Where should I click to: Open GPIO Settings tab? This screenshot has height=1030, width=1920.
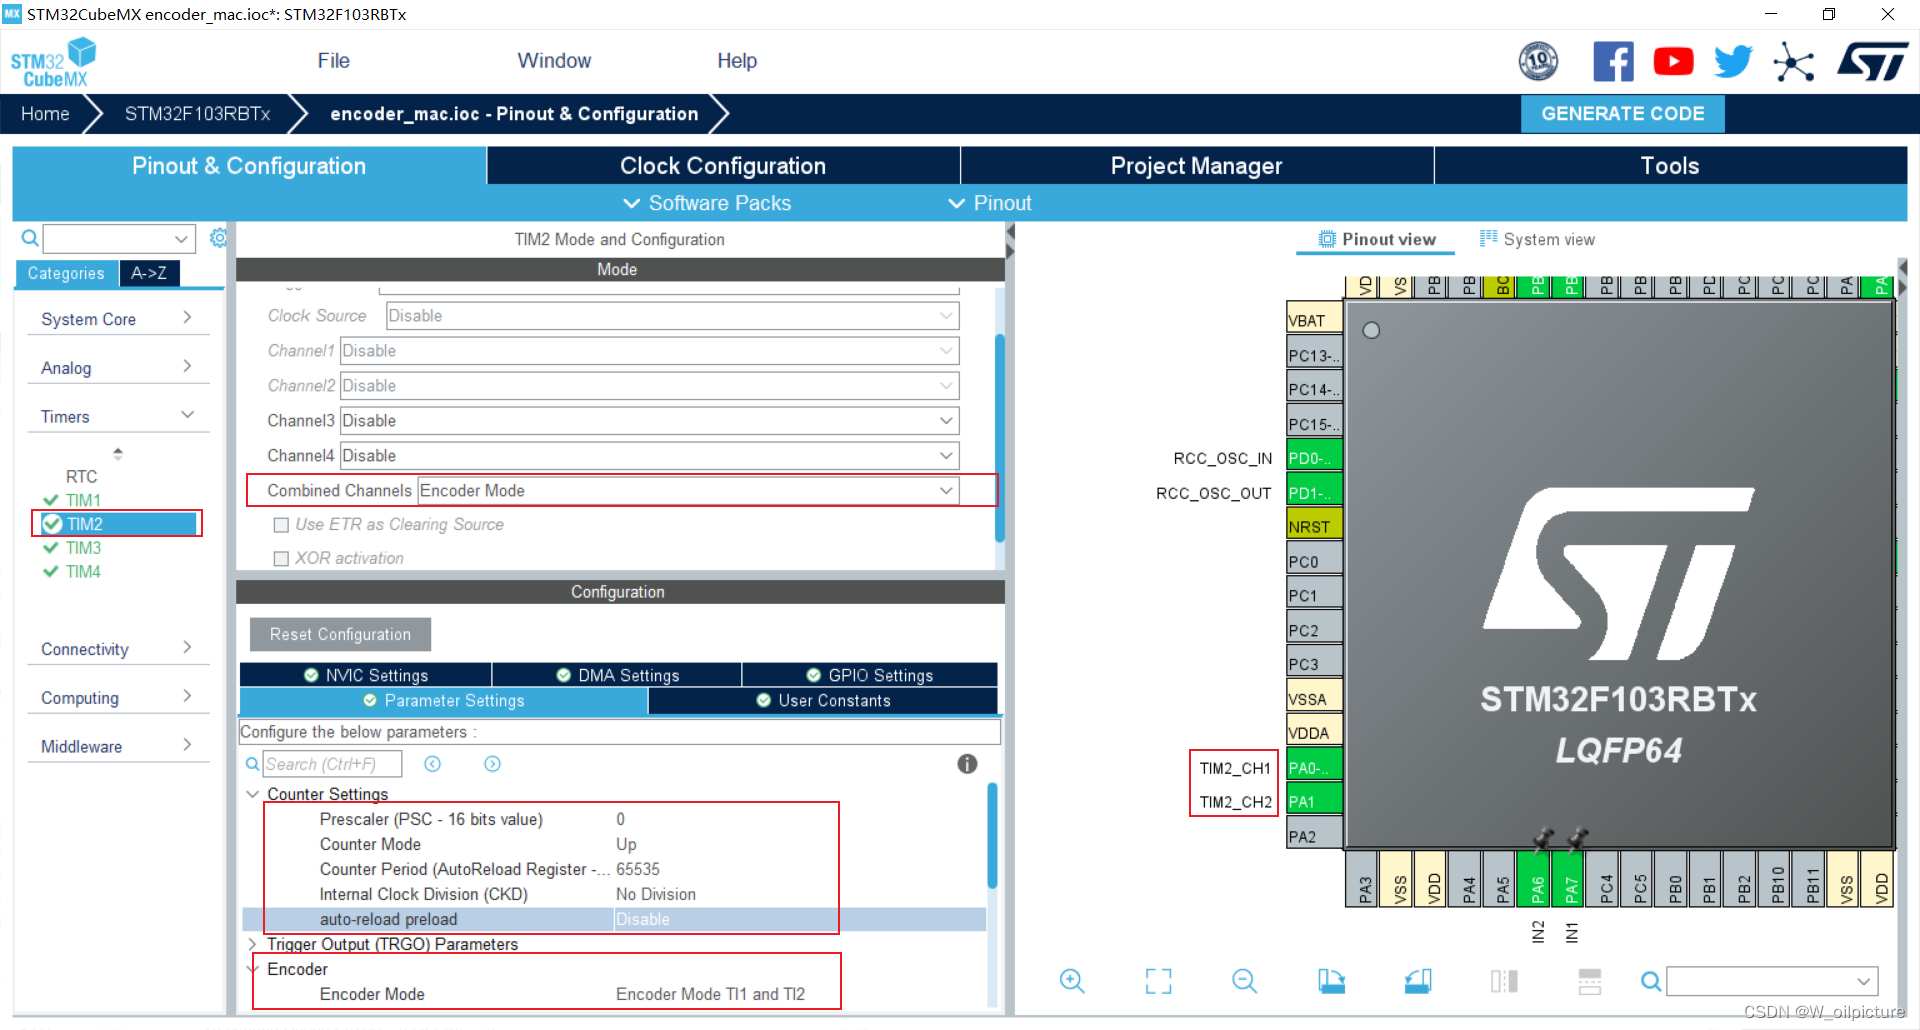870,675
